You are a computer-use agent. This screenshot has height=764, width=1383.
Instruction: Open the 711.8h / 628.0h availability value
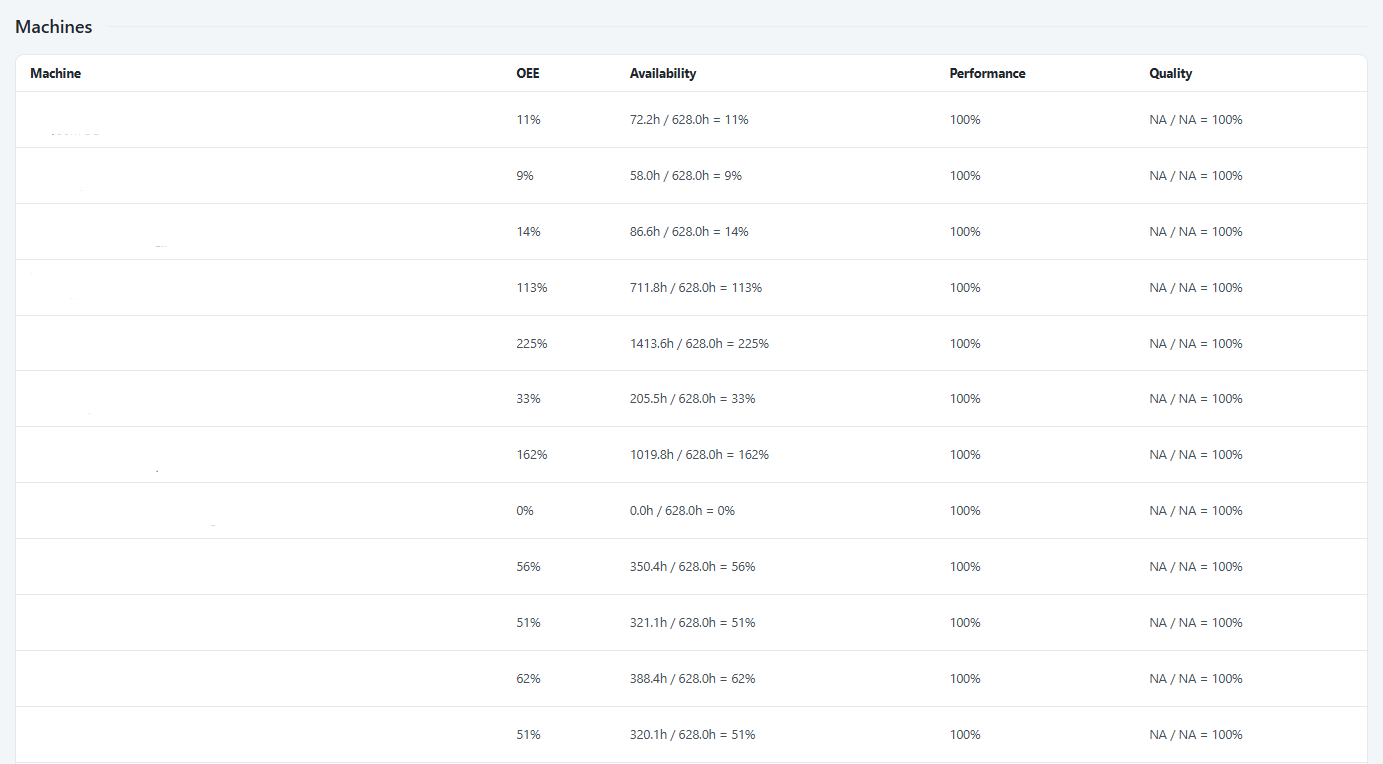coord(696,288)
